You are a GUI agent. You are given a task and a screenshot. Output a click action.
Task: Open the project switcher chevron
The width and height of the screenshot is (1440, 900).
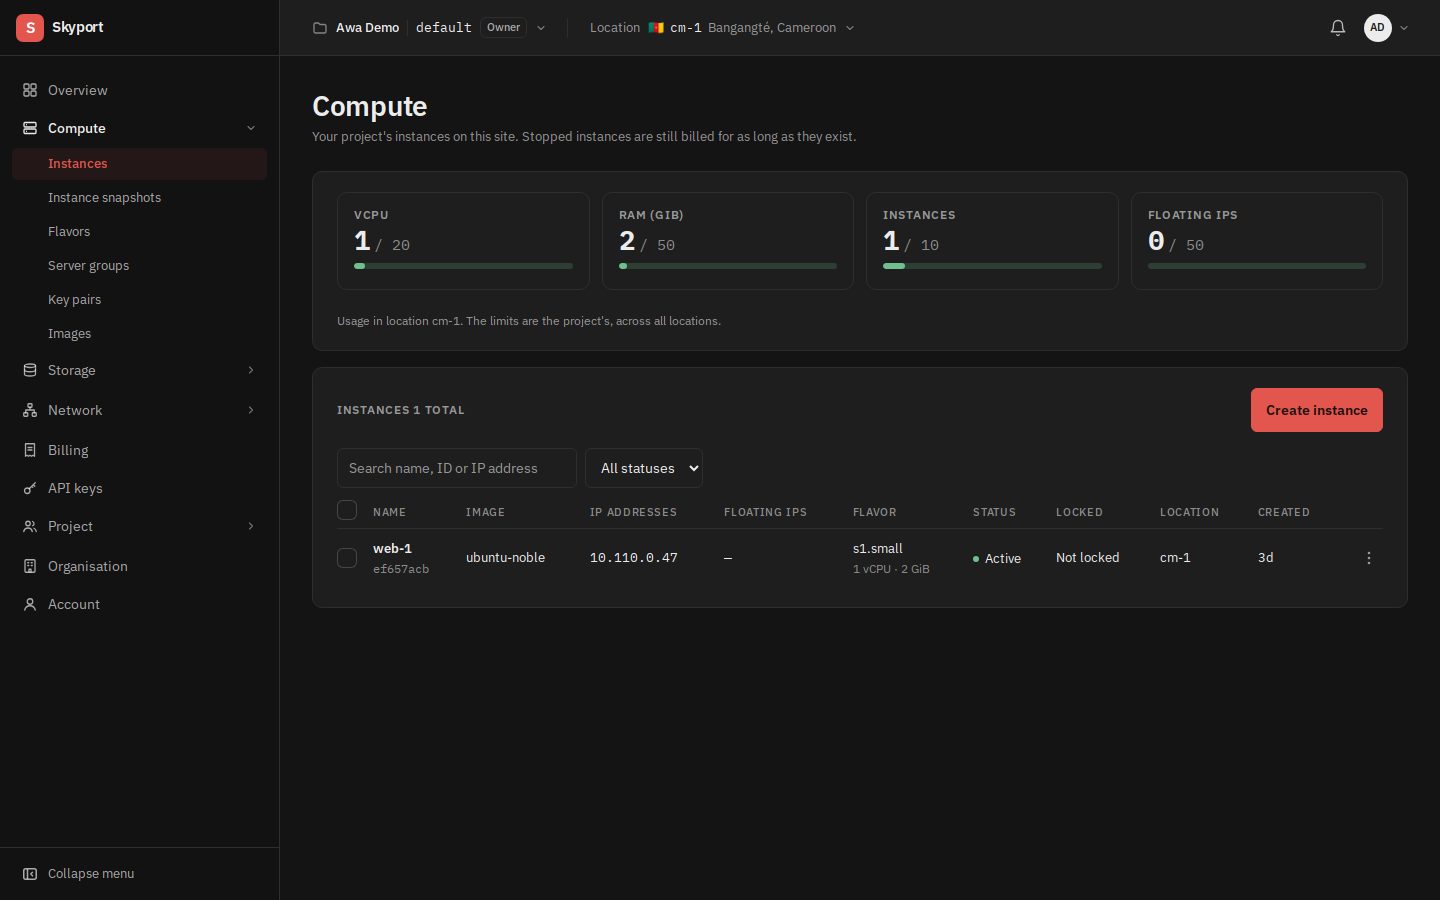pos(541,28)
